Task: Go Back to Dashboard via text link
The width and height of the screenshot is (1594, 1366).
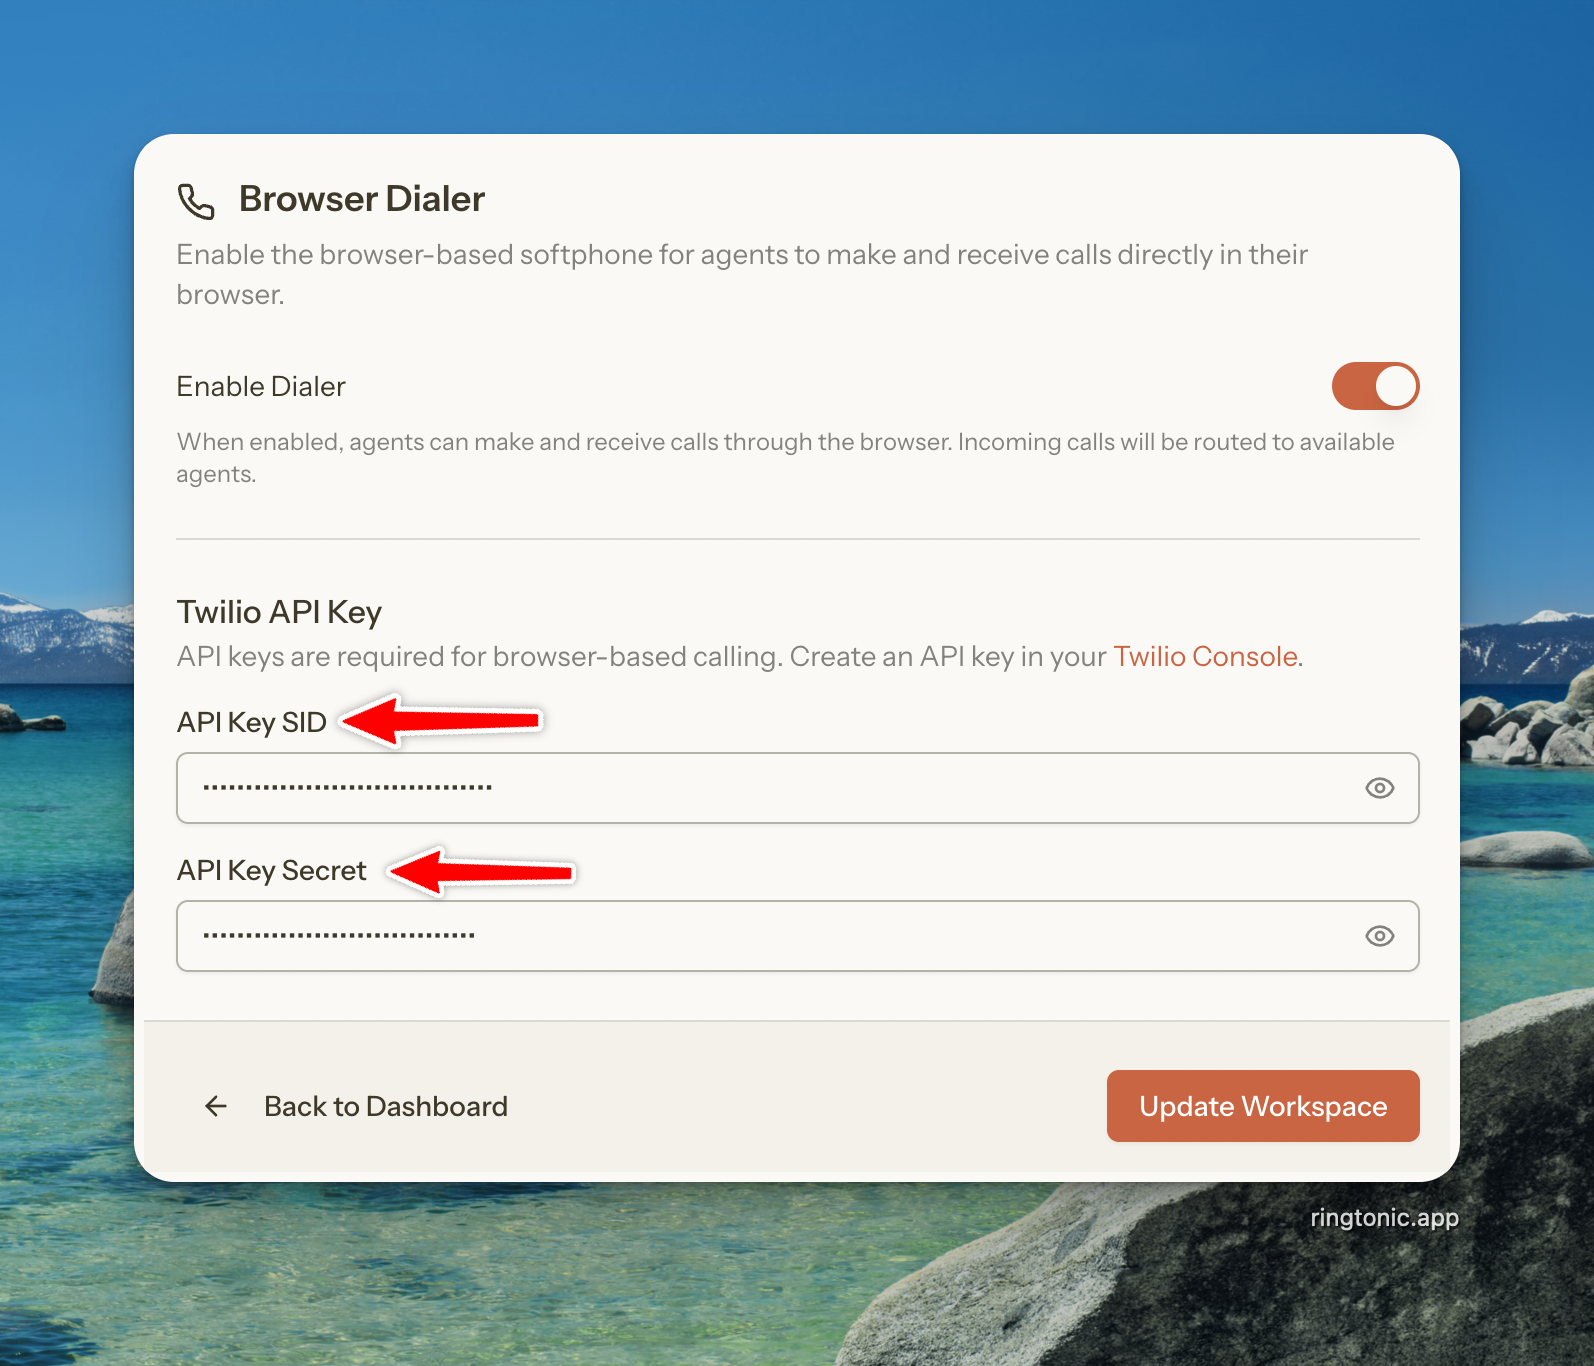Action: [x=386, y=1106]
